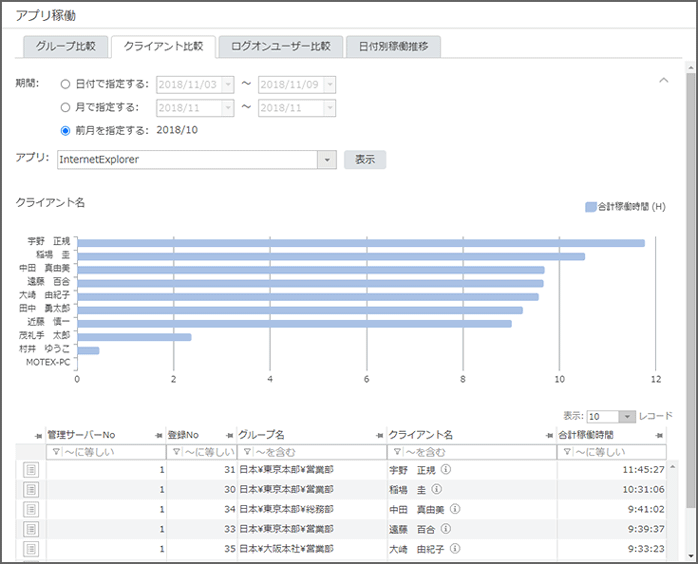Click the アプリ InternetExplorer input field
This screenshot has width=698, height=564.
pos(187,160)
